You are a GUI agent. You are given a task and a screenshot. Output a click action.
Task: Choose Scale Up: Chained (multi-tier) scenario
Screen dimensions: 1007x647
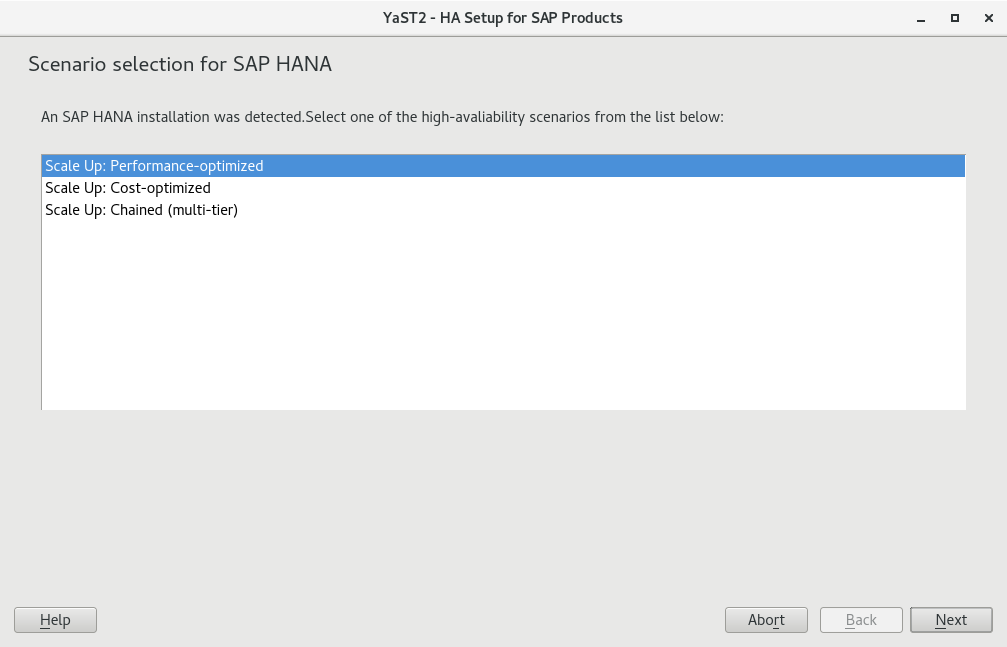[x=141, y=210]
